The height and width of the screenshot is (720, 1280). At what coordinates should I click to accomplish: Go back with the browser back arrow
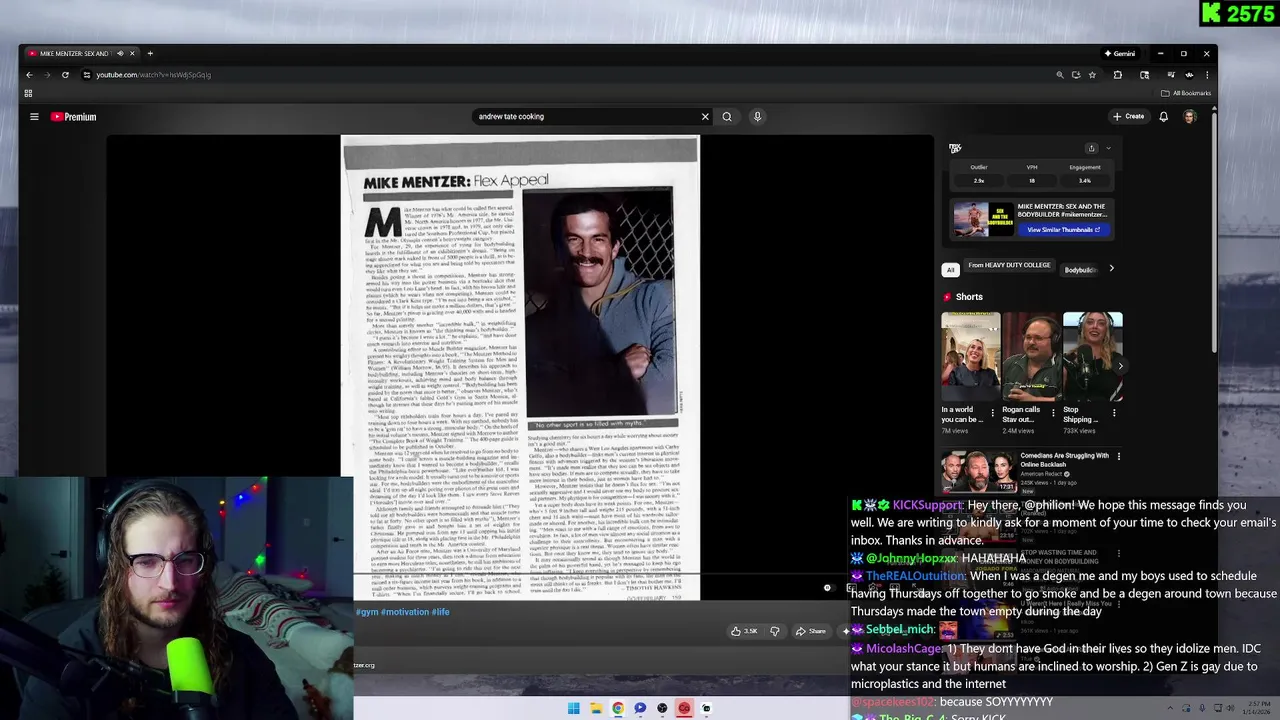29,75
